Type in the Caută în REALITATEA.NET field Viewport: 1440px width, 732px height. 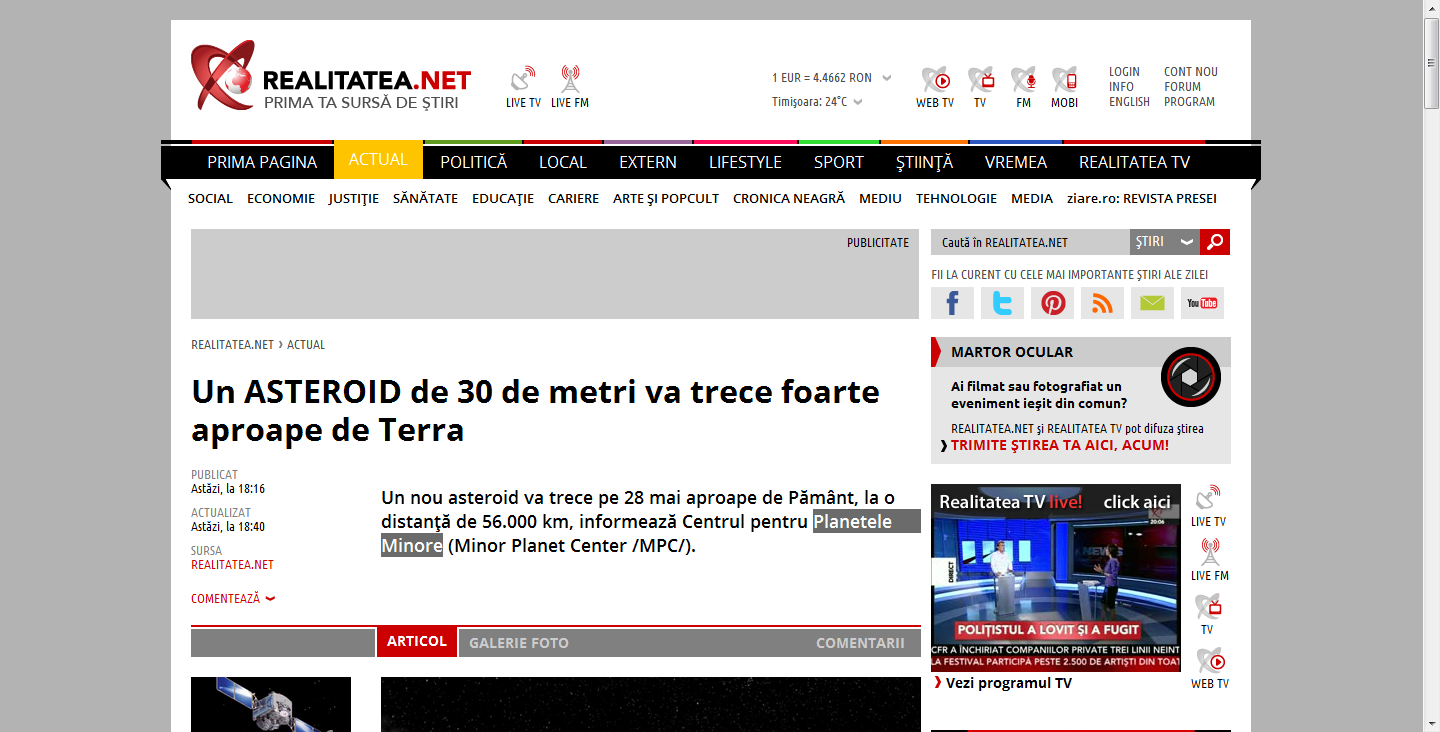pos(1030,242)
